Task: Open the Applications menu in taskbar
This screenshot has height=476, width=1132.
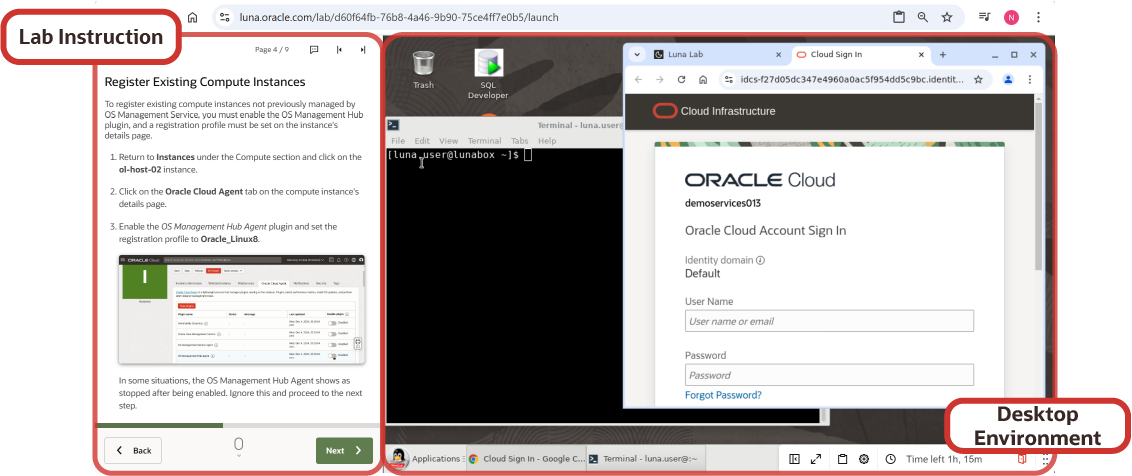Action: click(426, 459)
